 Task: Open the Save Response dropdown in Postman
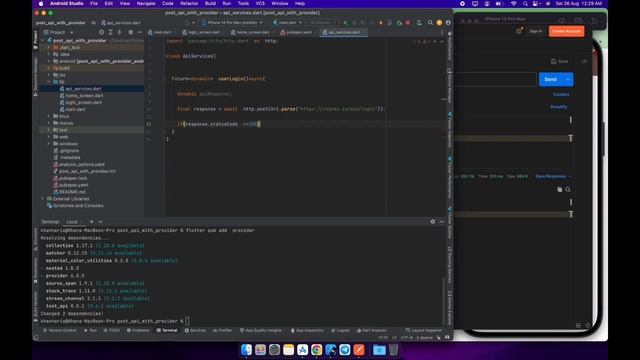click(553, 176)
